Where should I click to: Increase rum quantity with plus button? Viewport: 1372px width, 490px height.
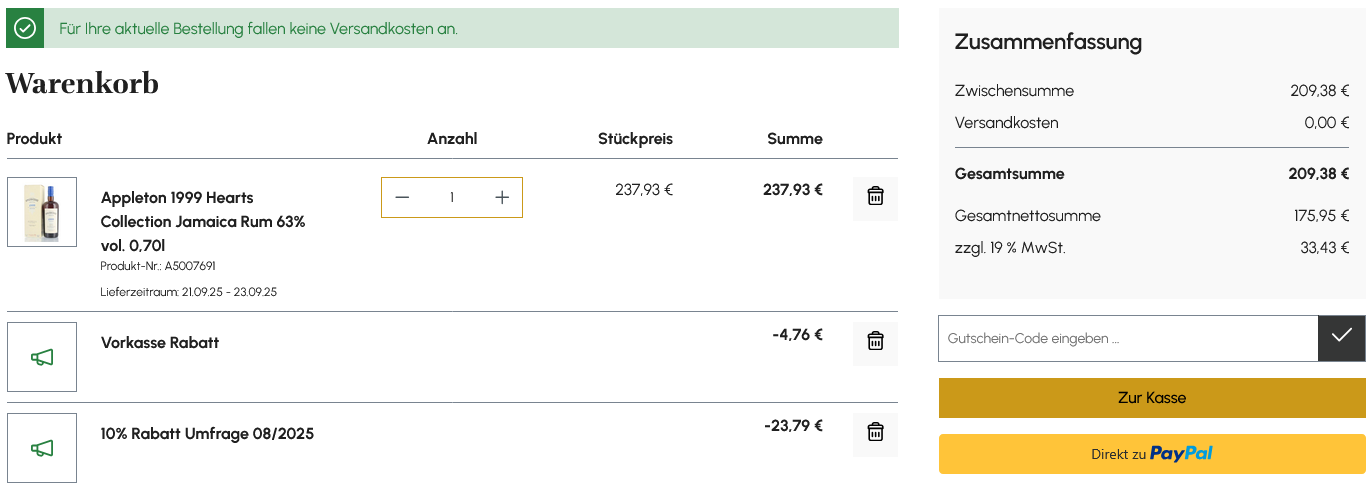coord(502,198)
